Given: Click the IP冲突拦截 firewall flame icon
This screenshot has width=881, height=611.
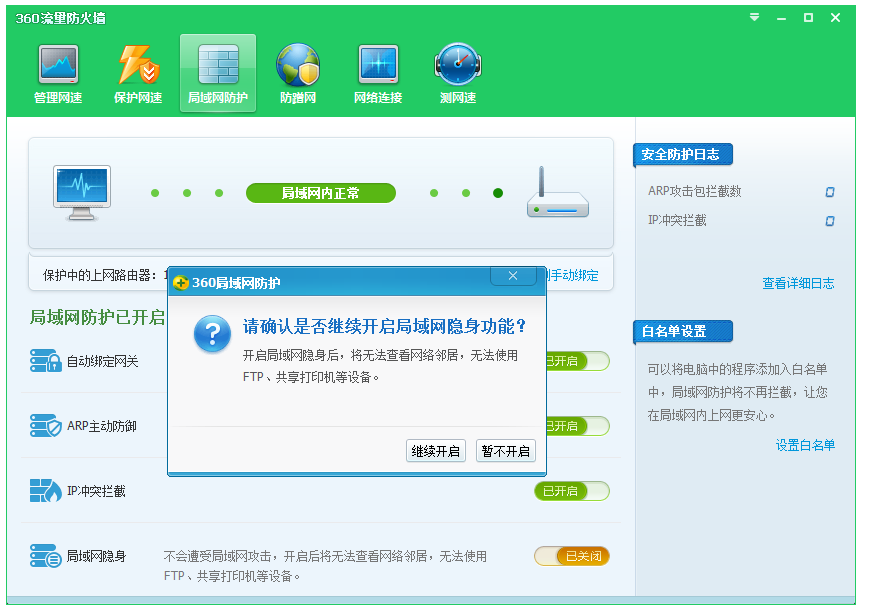Looking at the screenshot, I should [46, 491].
